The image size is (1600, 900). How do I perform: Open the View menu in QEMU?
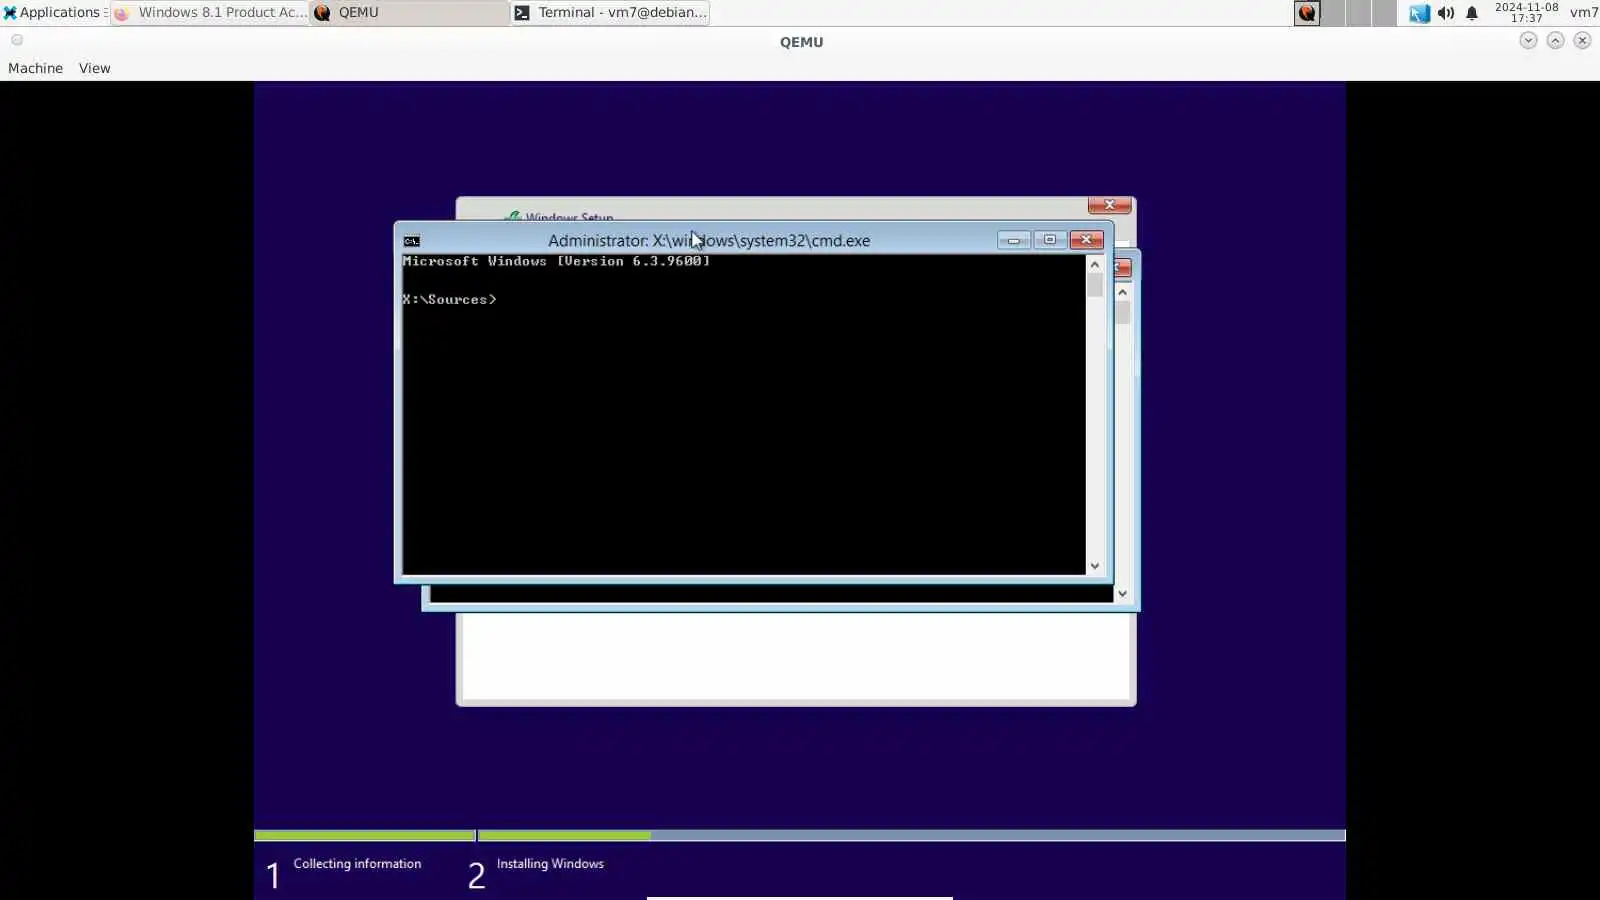95,68
